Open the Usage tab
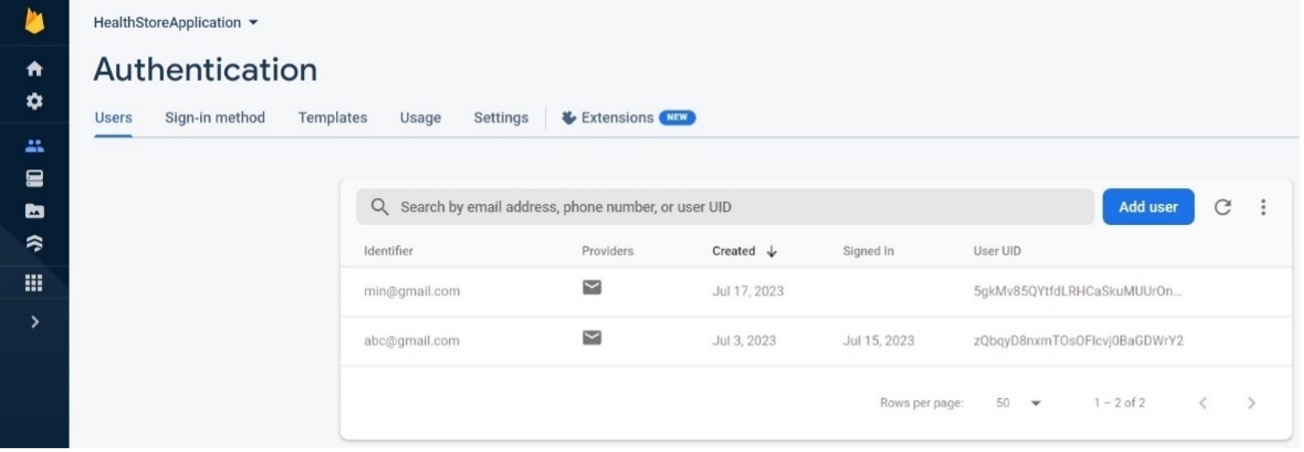The image size is (1304, 452). [x=420, y=118]
